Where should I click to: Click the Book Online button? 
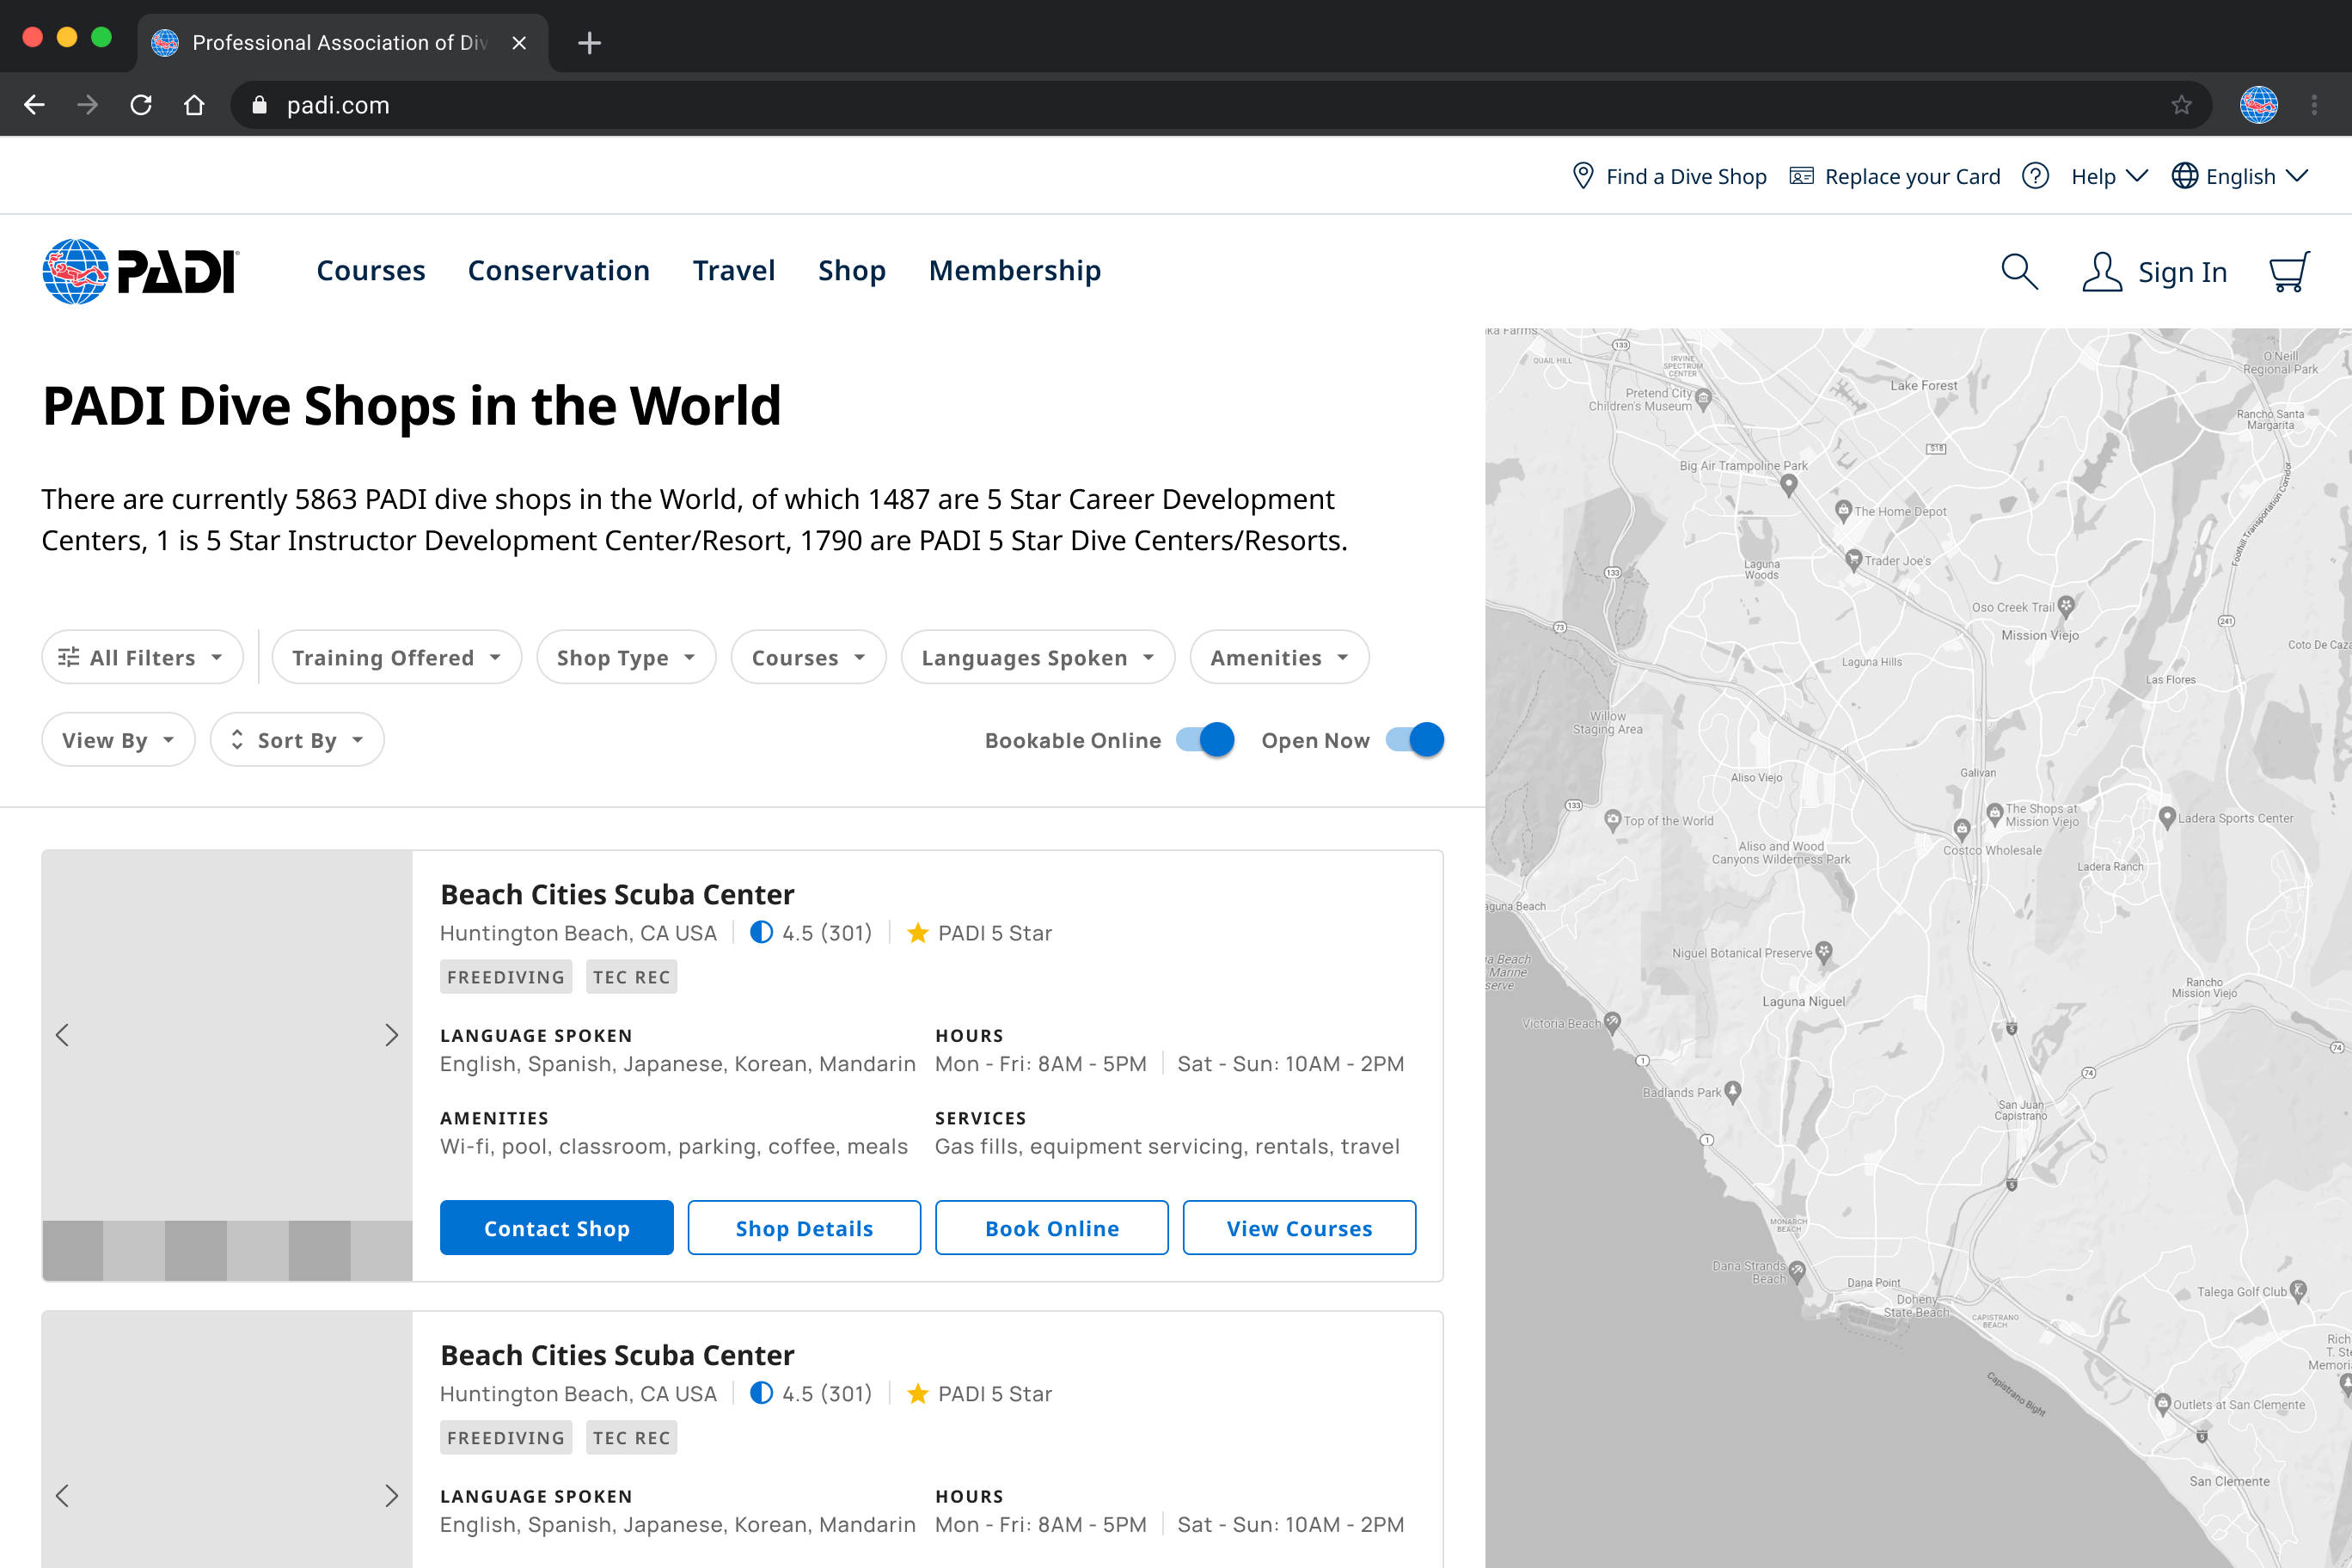pos(1051,1227)
